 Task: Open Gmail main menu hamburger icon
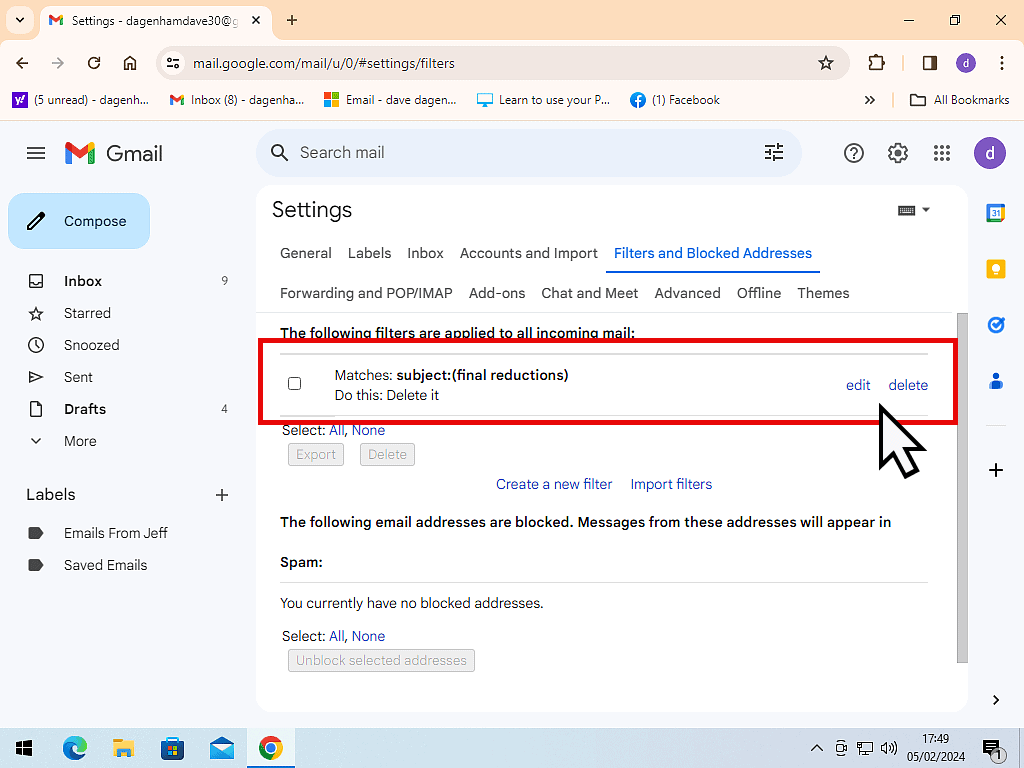click(36, 153)
